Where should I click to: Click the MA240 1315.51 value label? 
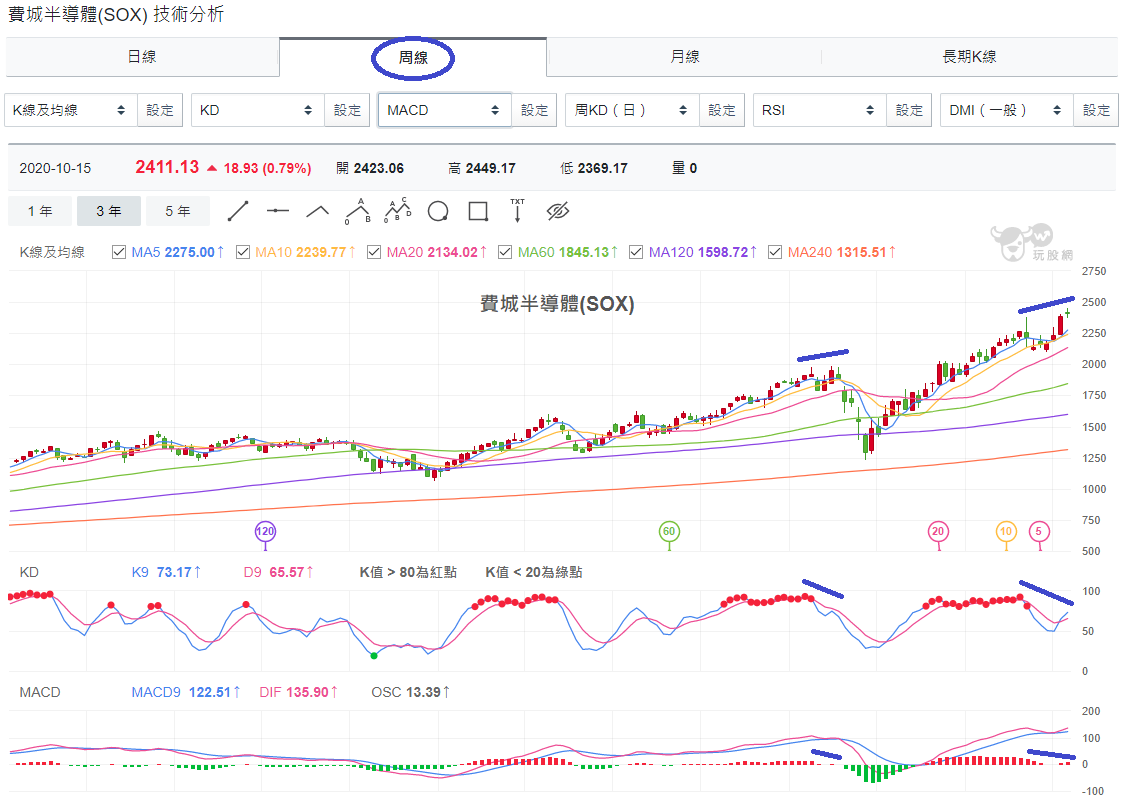coord(842,252)
